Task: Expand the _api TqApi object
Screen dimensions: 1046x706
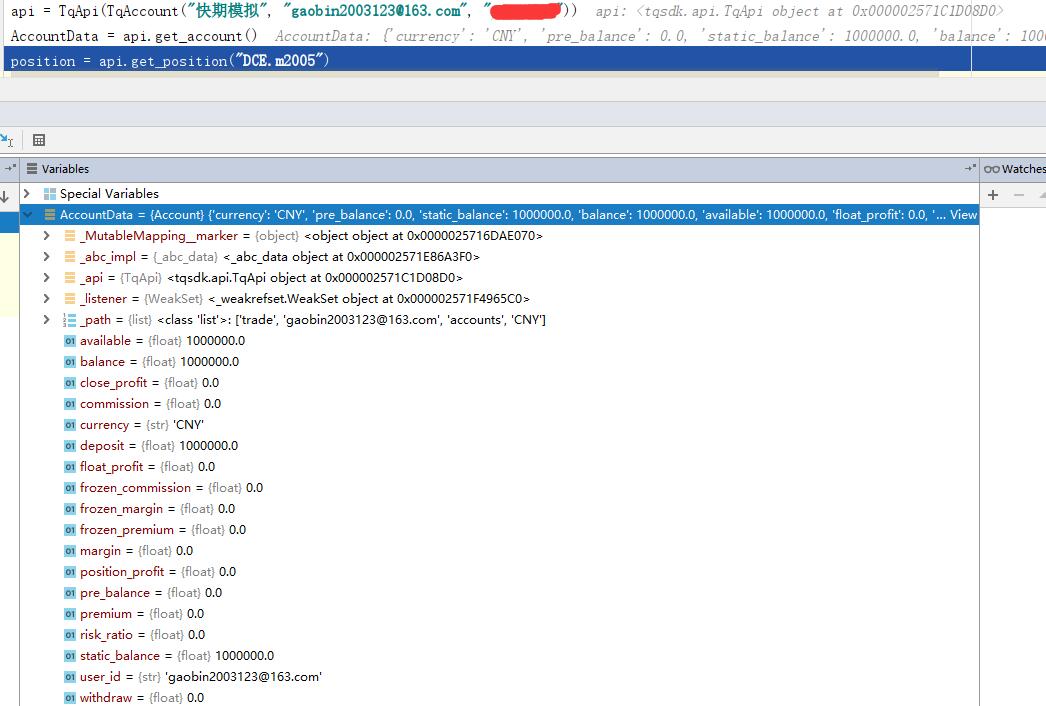Action: pos(46,278)
